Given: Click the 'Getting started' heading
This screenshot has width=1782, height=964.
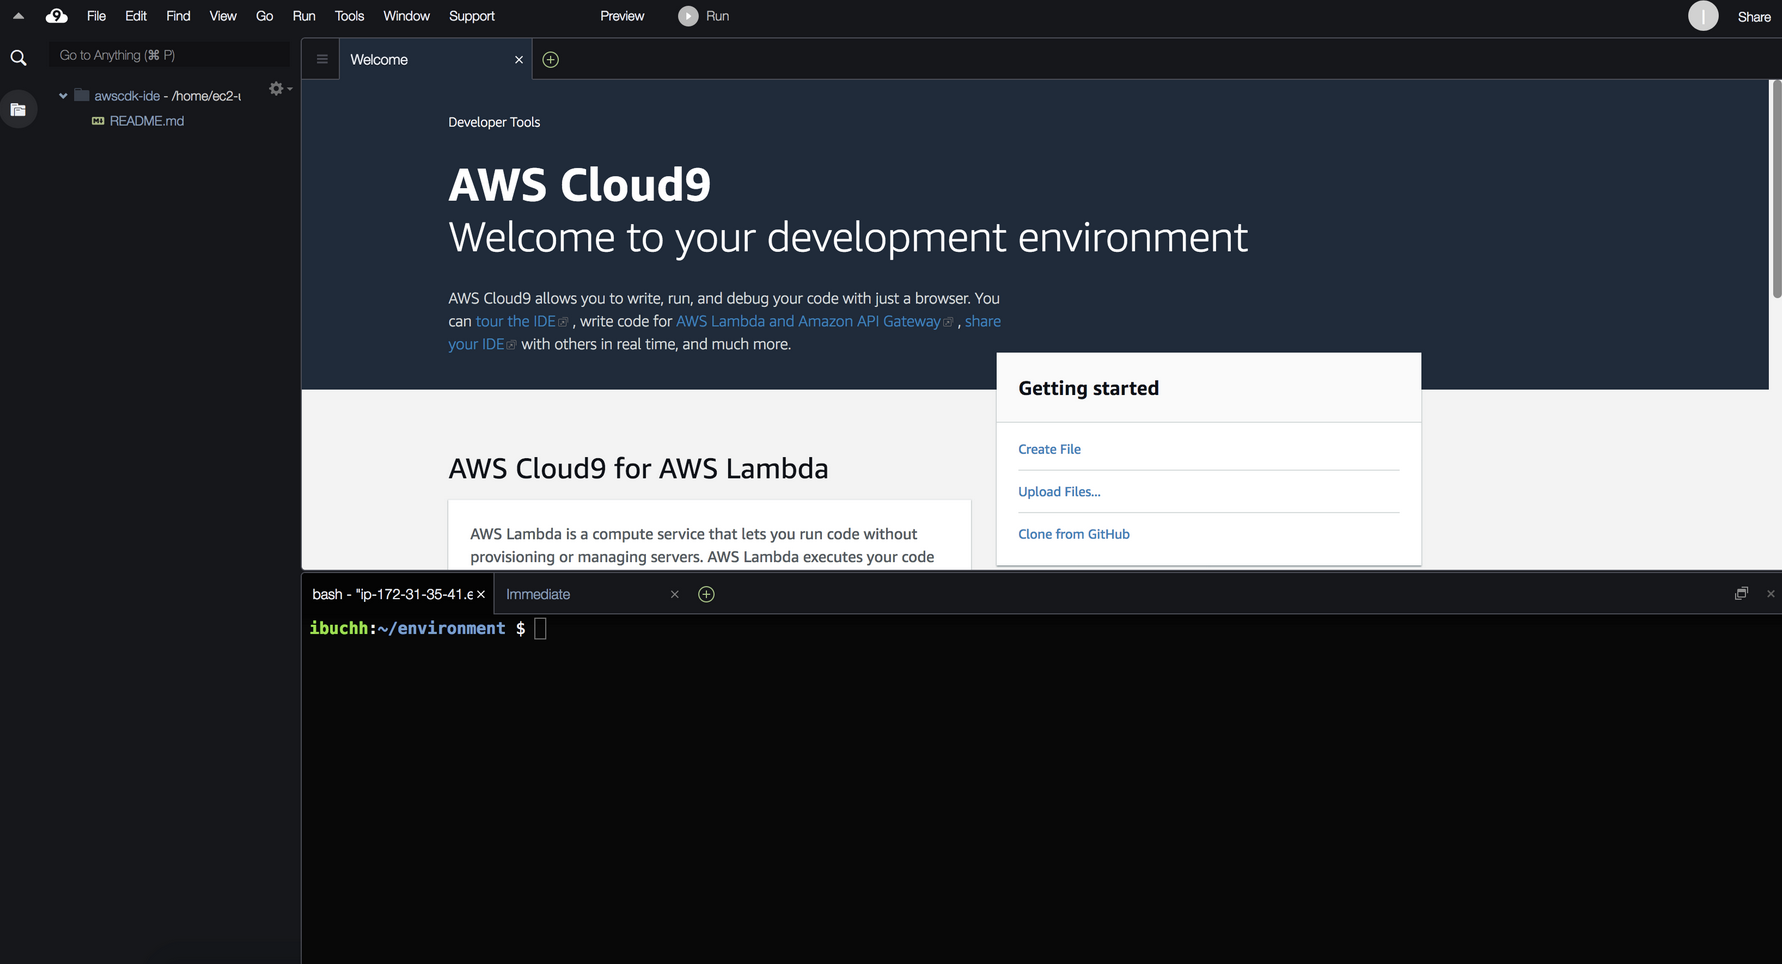Looking at the screenshot, I should (x=1088, y=388).
